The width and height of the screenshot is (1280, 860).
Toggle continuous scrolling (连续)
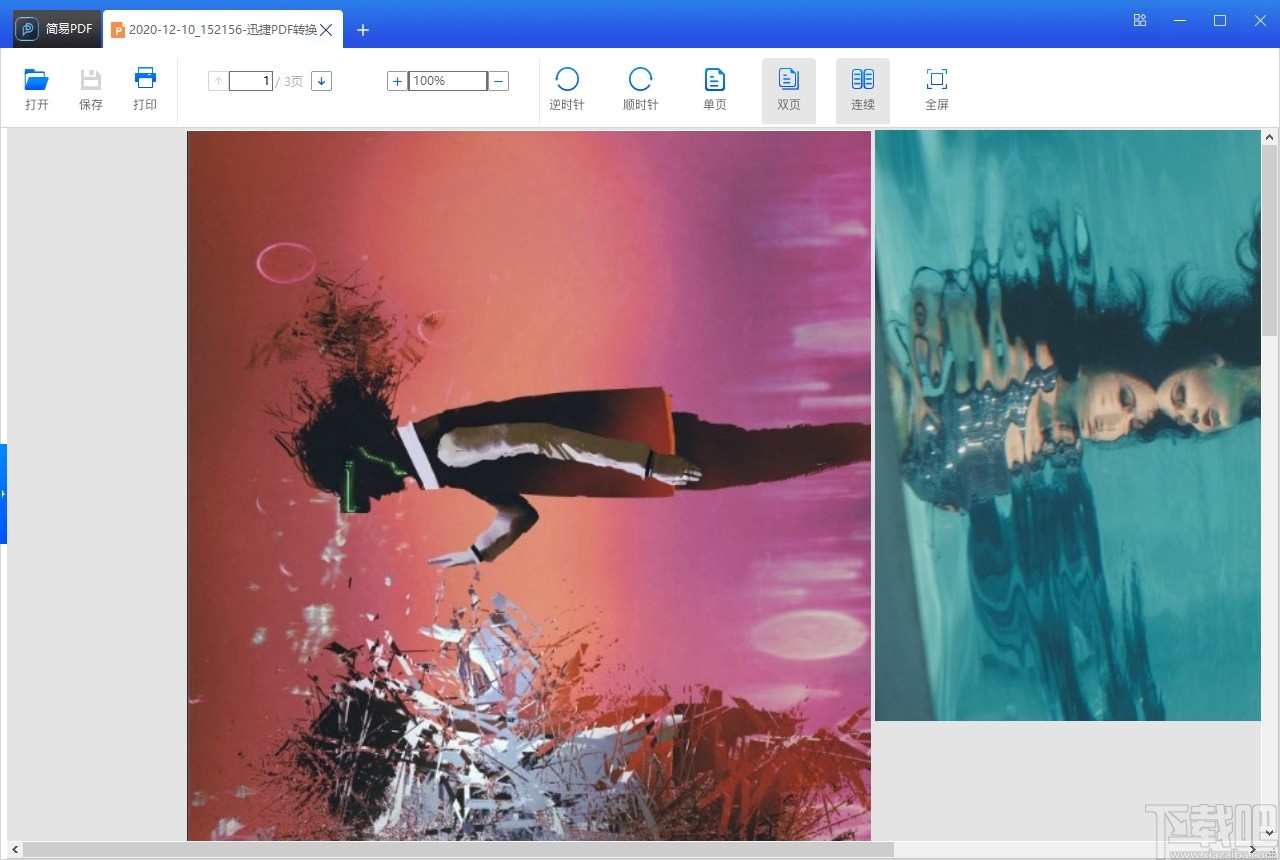[863, 91]
